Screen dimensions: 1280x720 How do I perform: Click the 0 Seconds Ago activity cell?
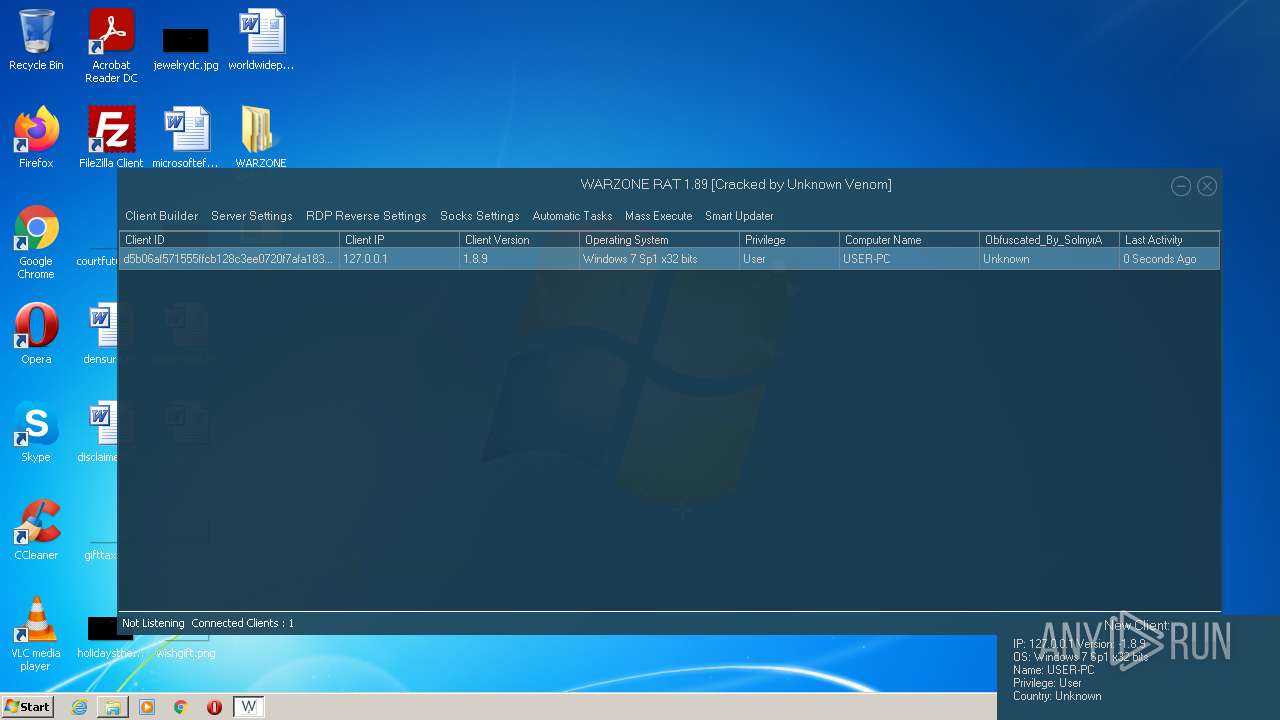coord(1169,259)
